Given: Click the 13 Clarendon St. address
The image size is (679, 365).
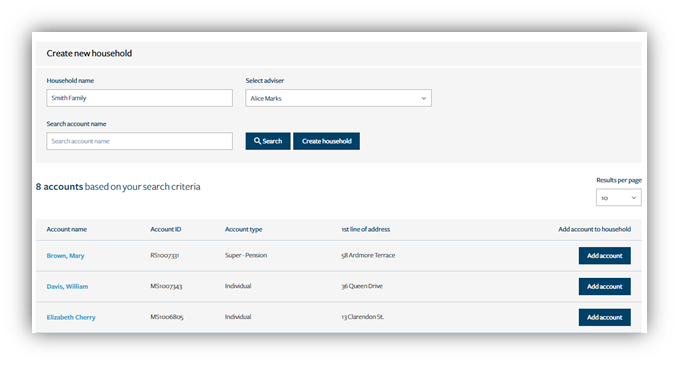Looking at the screenshot, I should click(x=362, y=317).
